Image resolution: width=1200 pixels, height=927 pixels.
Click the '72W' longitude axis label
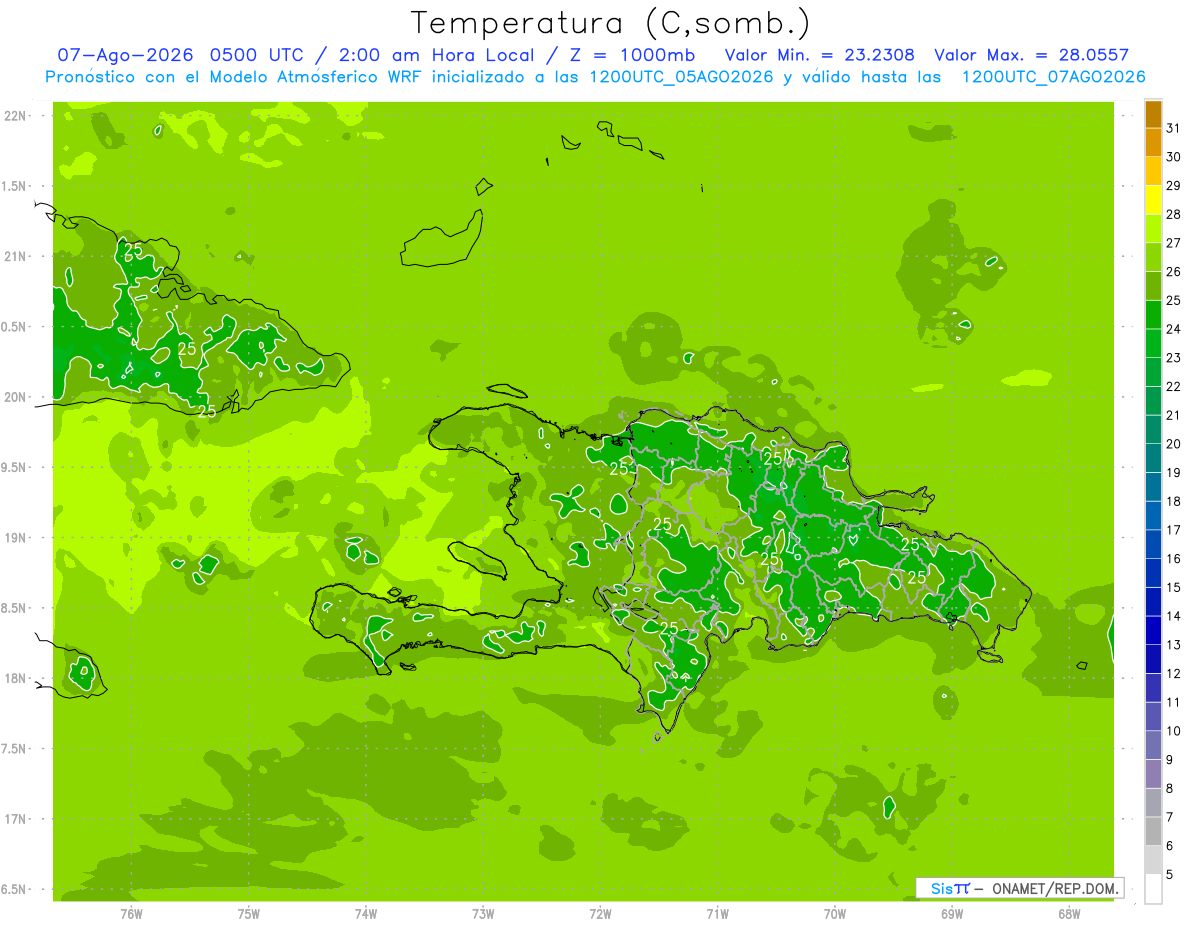pyautogui.click(x=600, y=913)
